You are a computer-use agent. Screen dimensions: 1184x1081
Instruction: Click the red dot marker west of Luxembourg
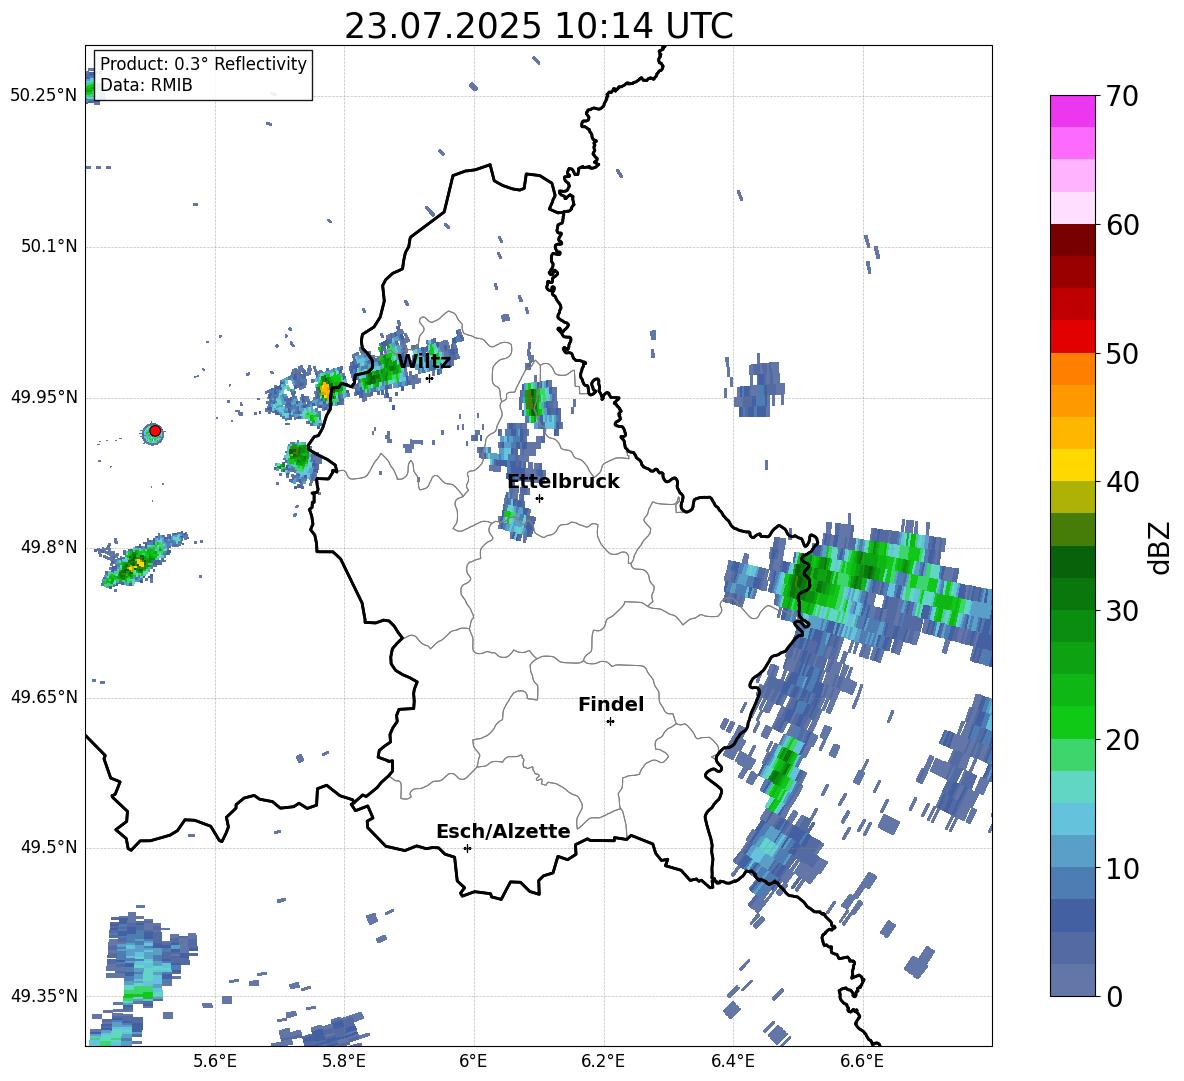[x=155, y=431]
